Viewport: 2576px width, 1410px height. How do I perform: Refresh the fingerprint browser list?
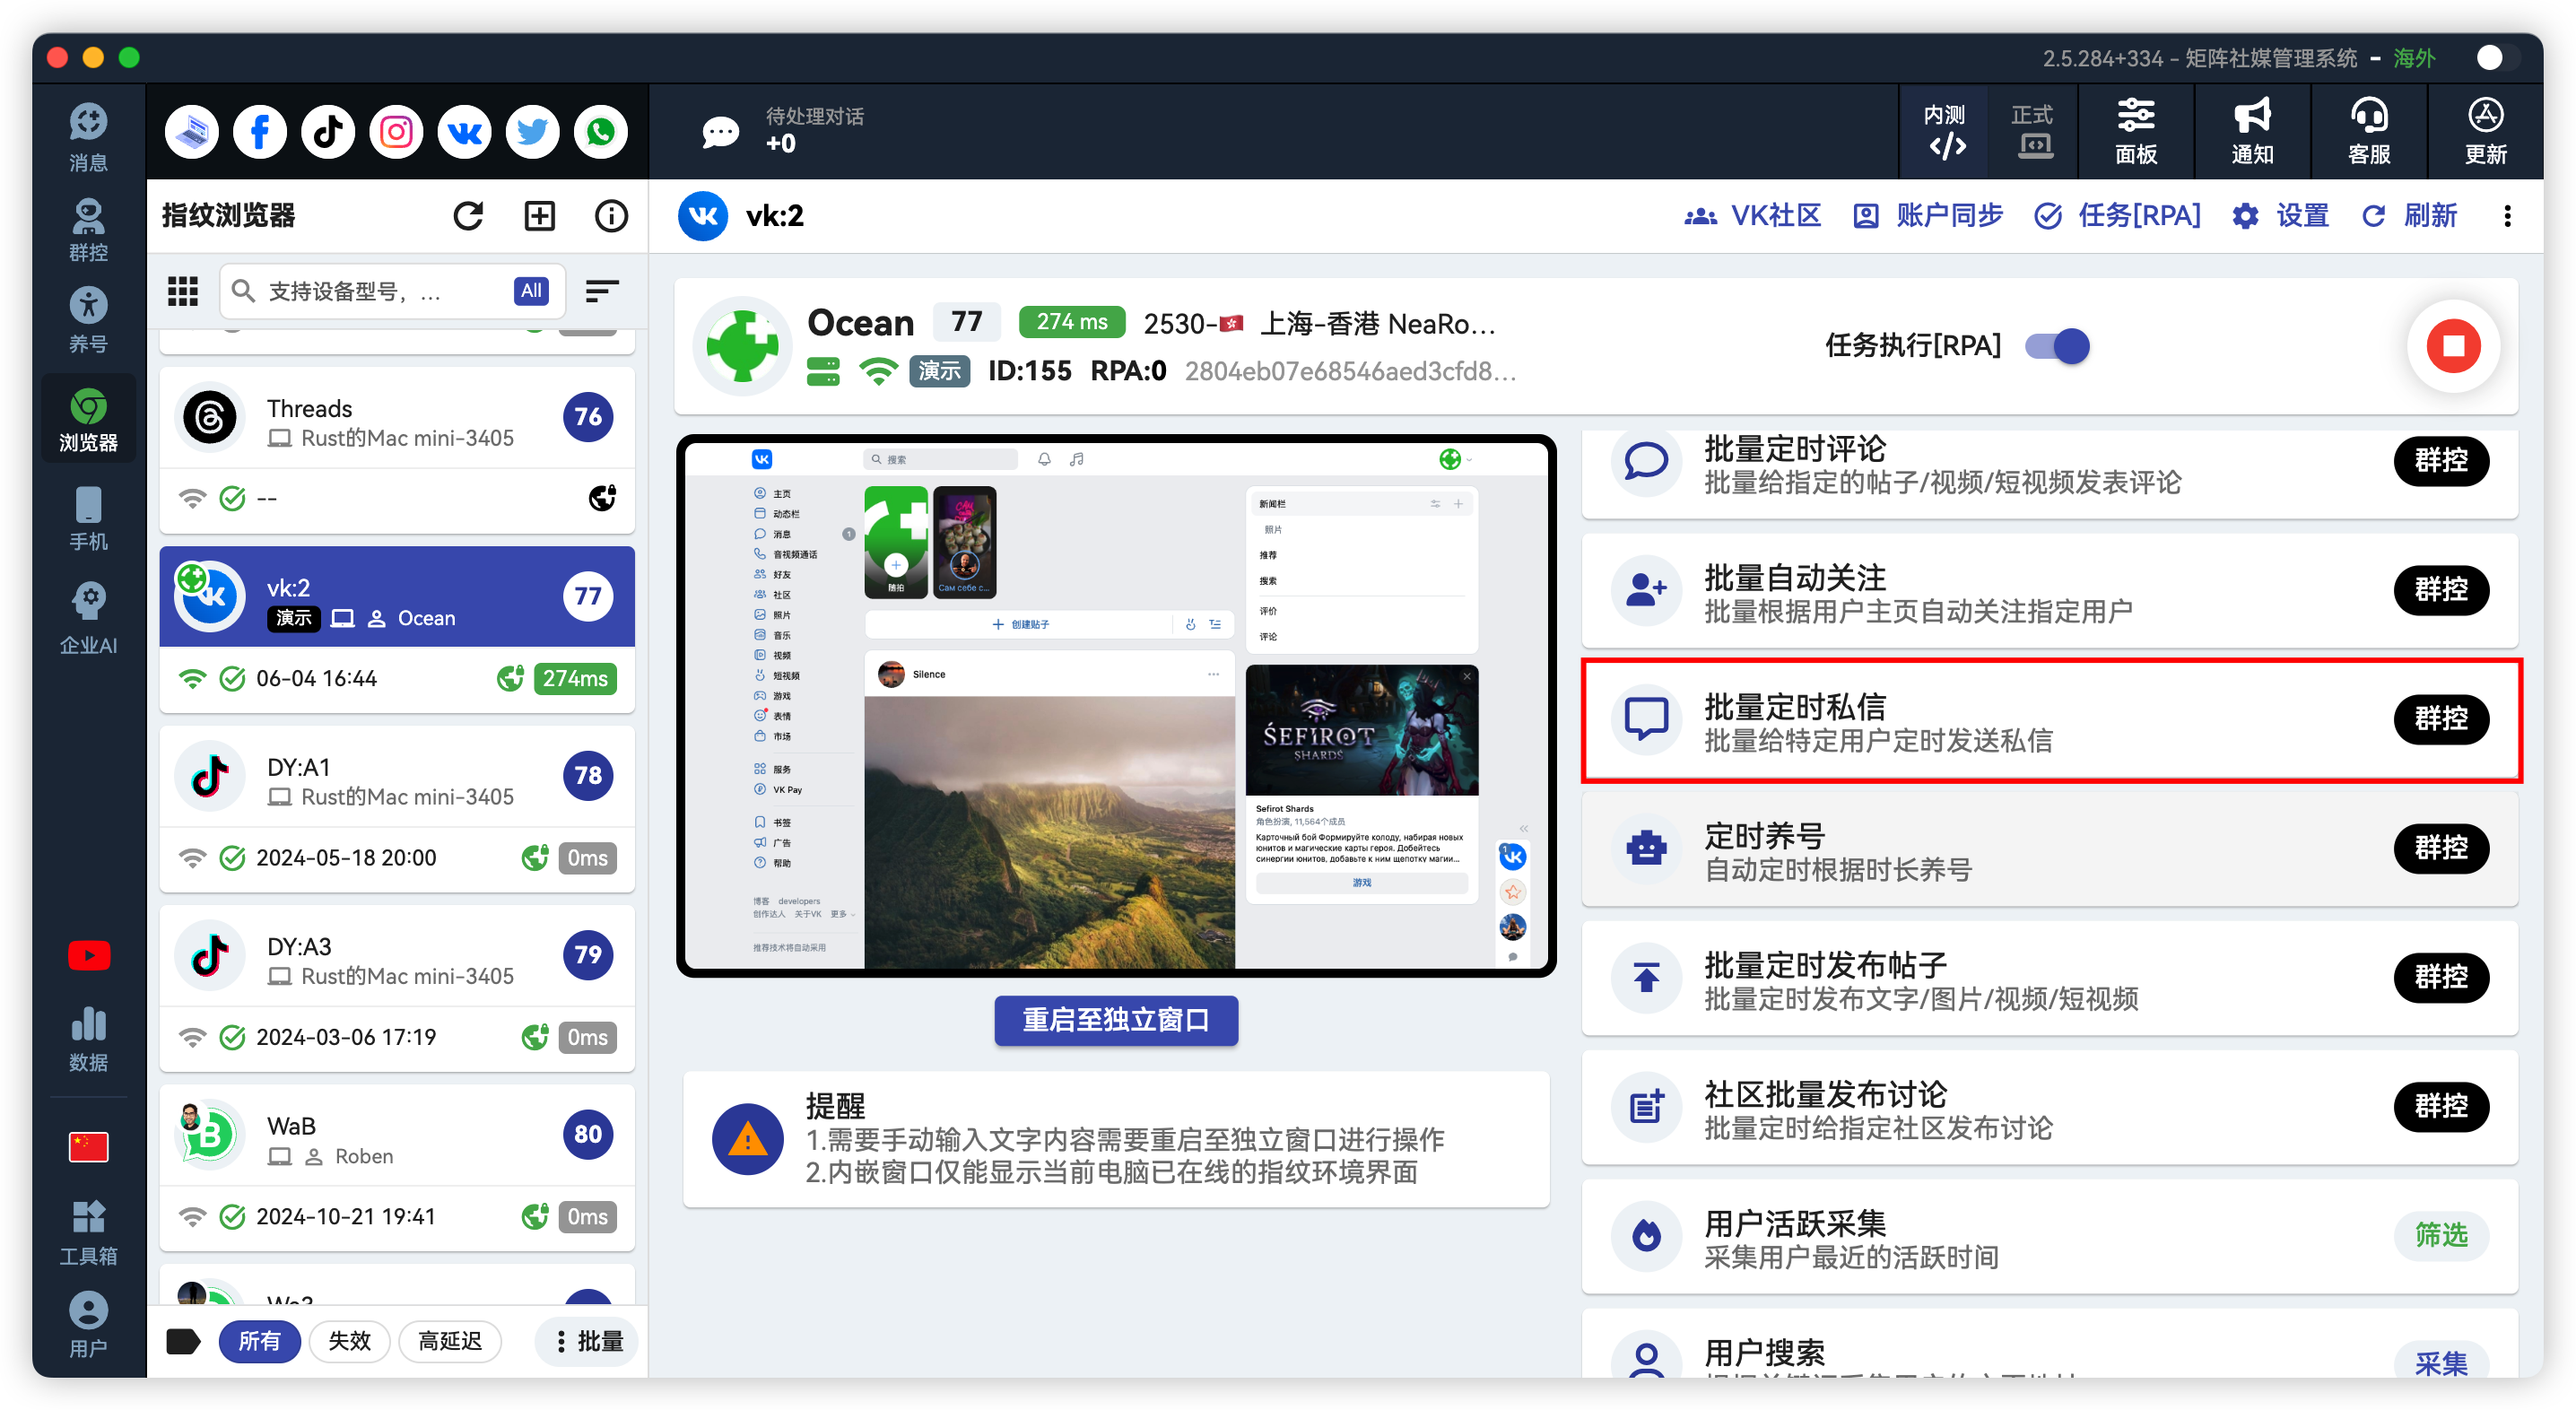[468, 216]
